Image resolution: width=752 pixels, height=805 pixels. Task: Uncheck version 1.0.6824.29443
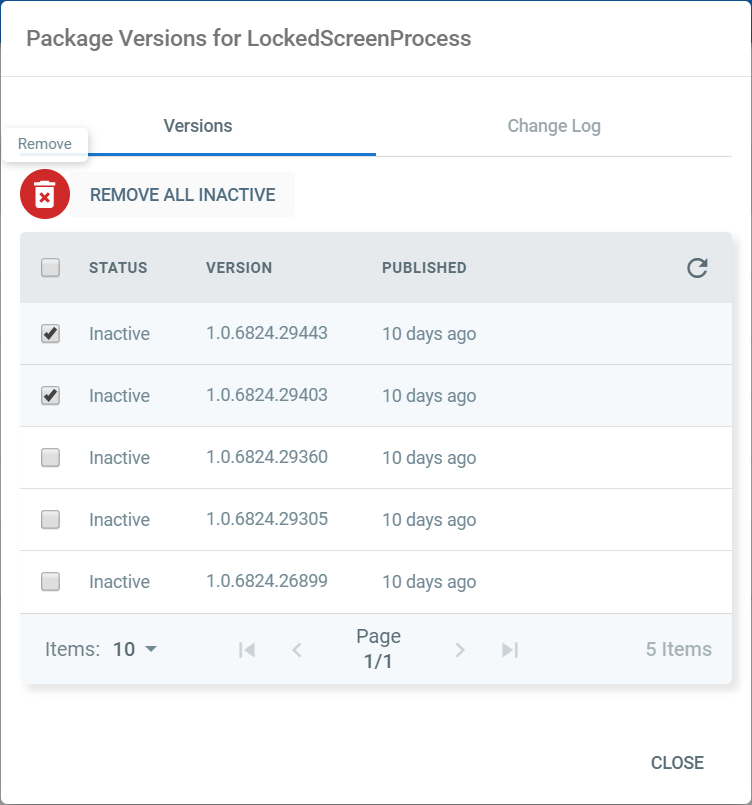point(50,334)
